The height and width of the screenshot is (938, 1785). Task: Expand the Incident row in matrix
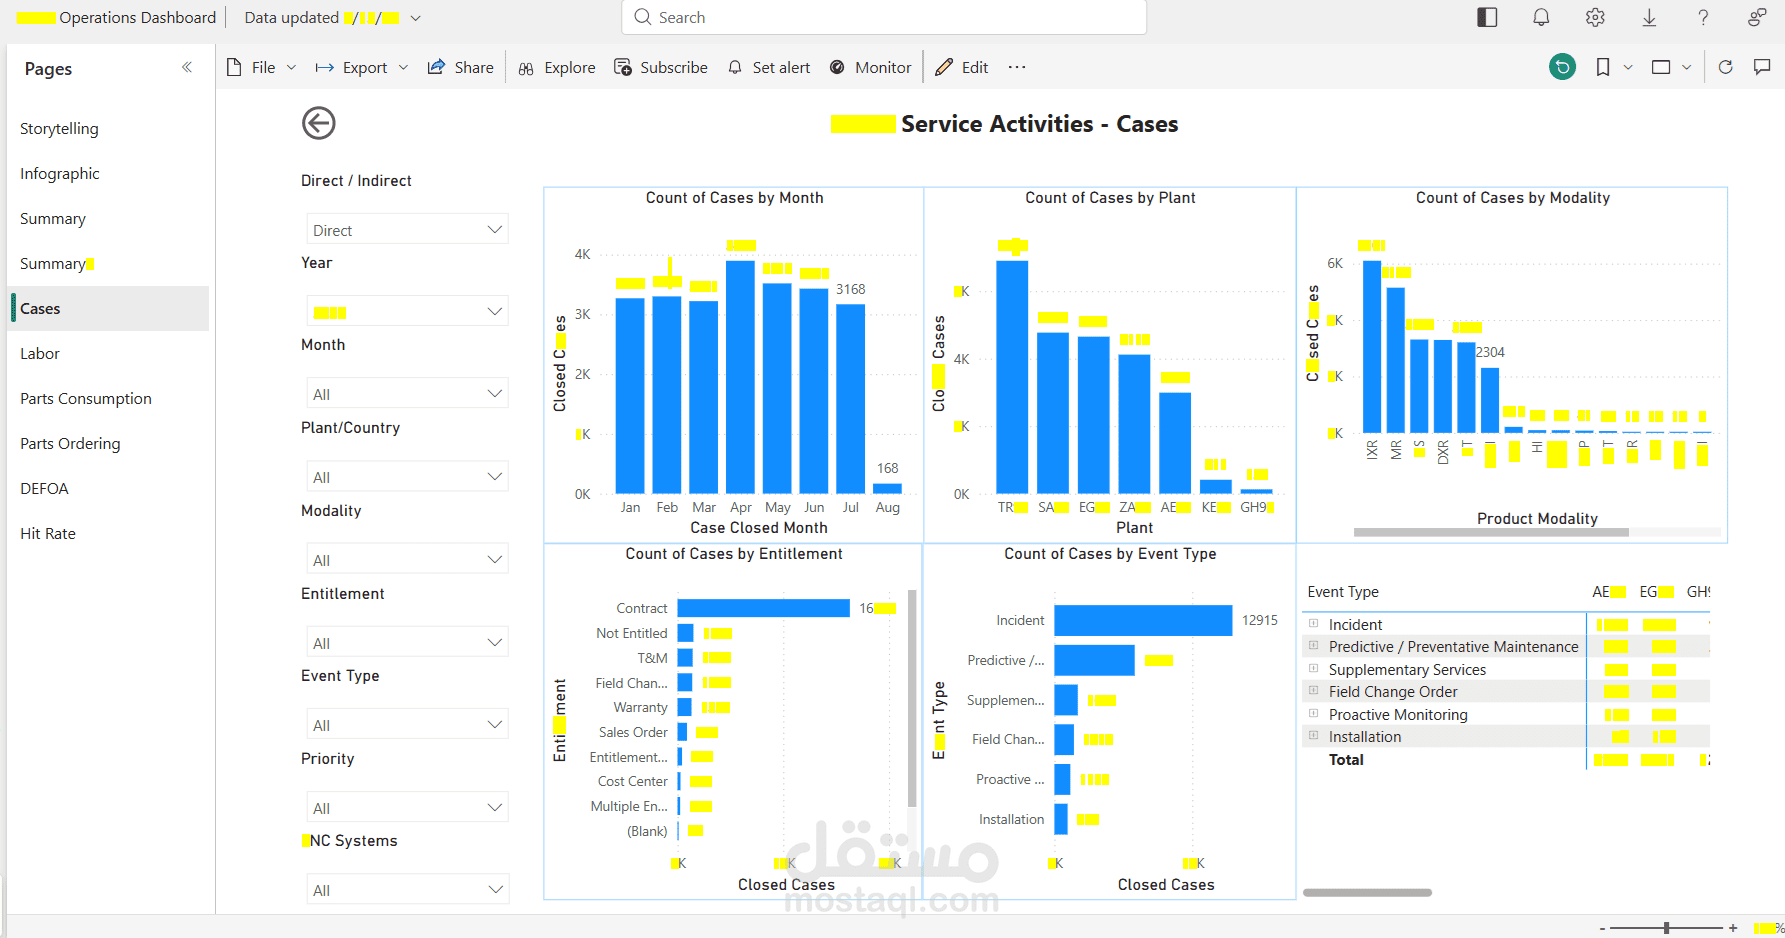(1314, 624)
